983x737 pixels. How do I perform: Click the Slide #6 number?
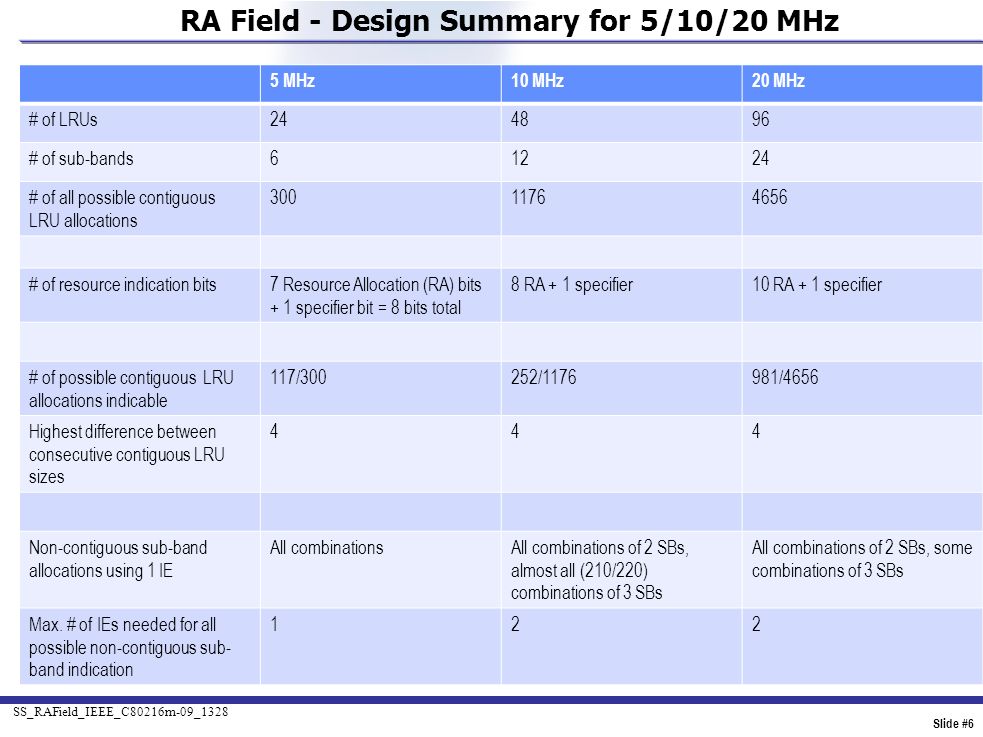953,723
